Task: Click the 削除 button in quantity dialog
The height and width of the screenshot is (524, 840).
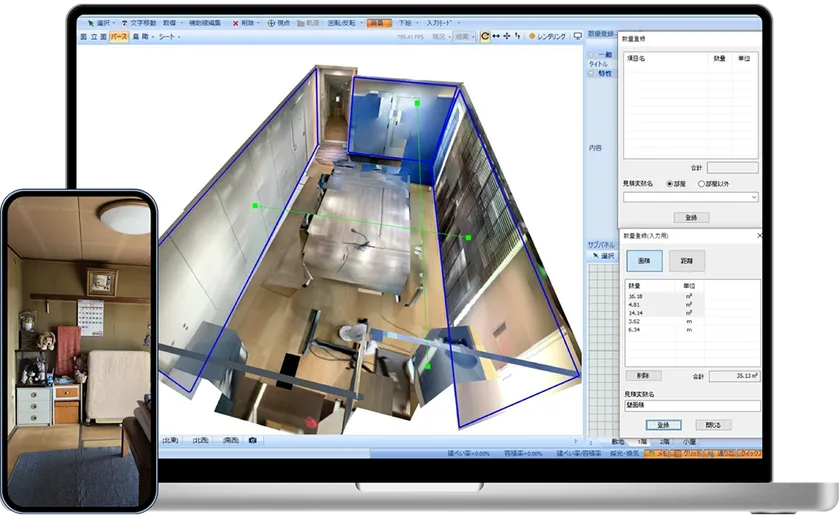Action: click(x=642, y=375)
